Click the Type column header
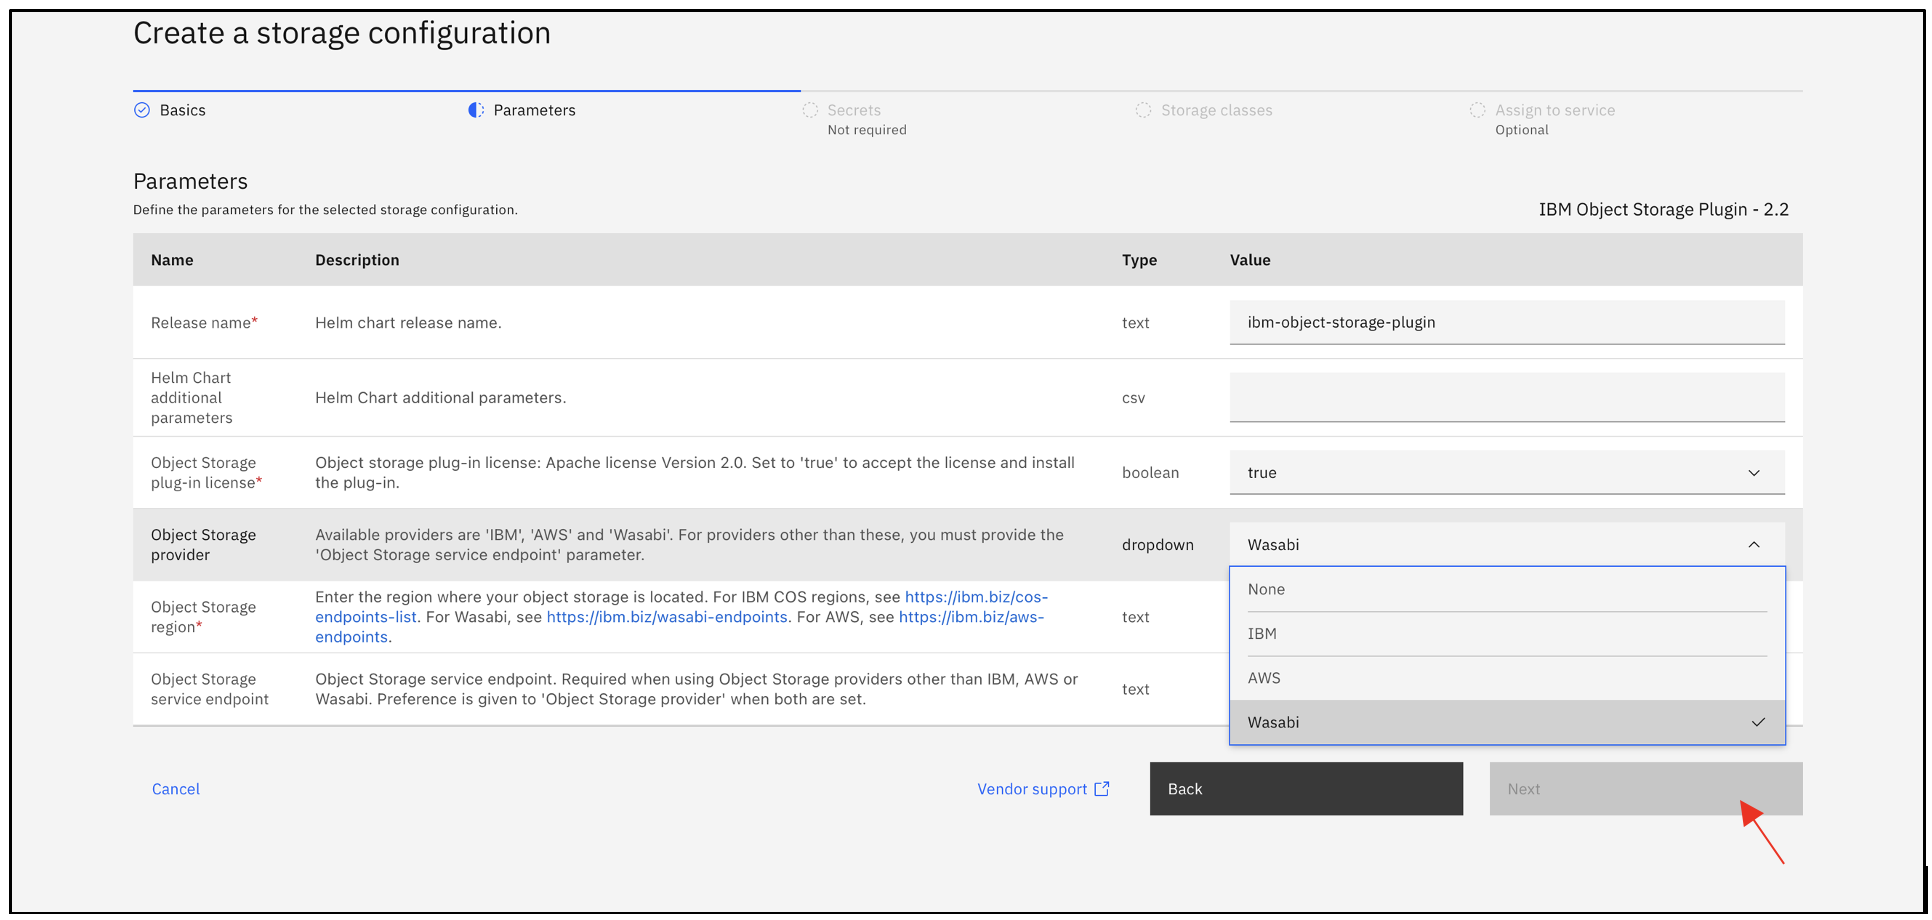This screenshot has width=1932, height=920. (x=1139, y=260)
